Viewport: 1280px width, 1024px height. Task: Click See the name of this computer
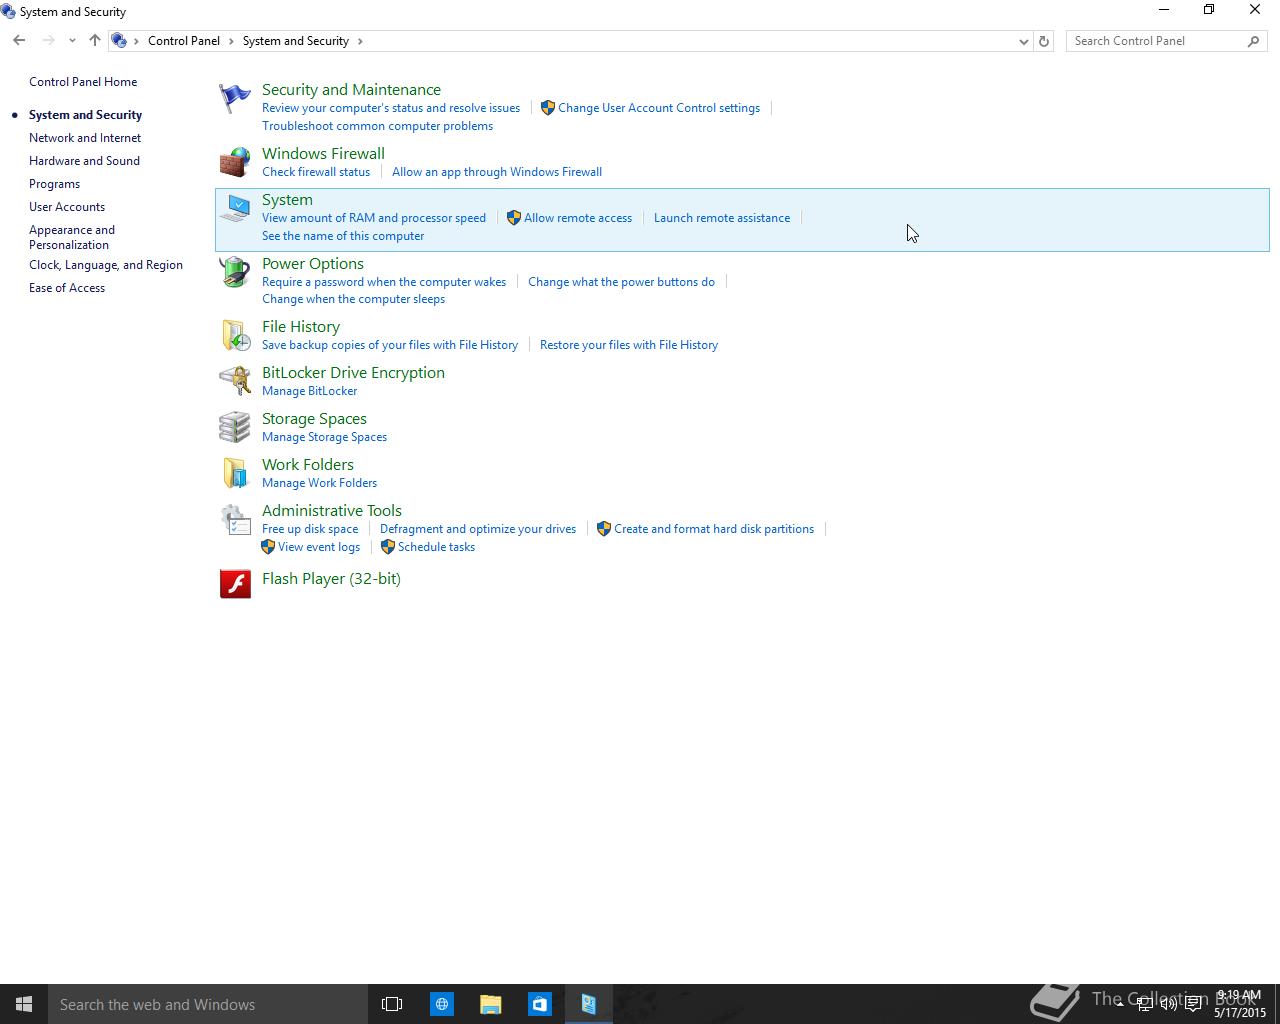(343, 236)
